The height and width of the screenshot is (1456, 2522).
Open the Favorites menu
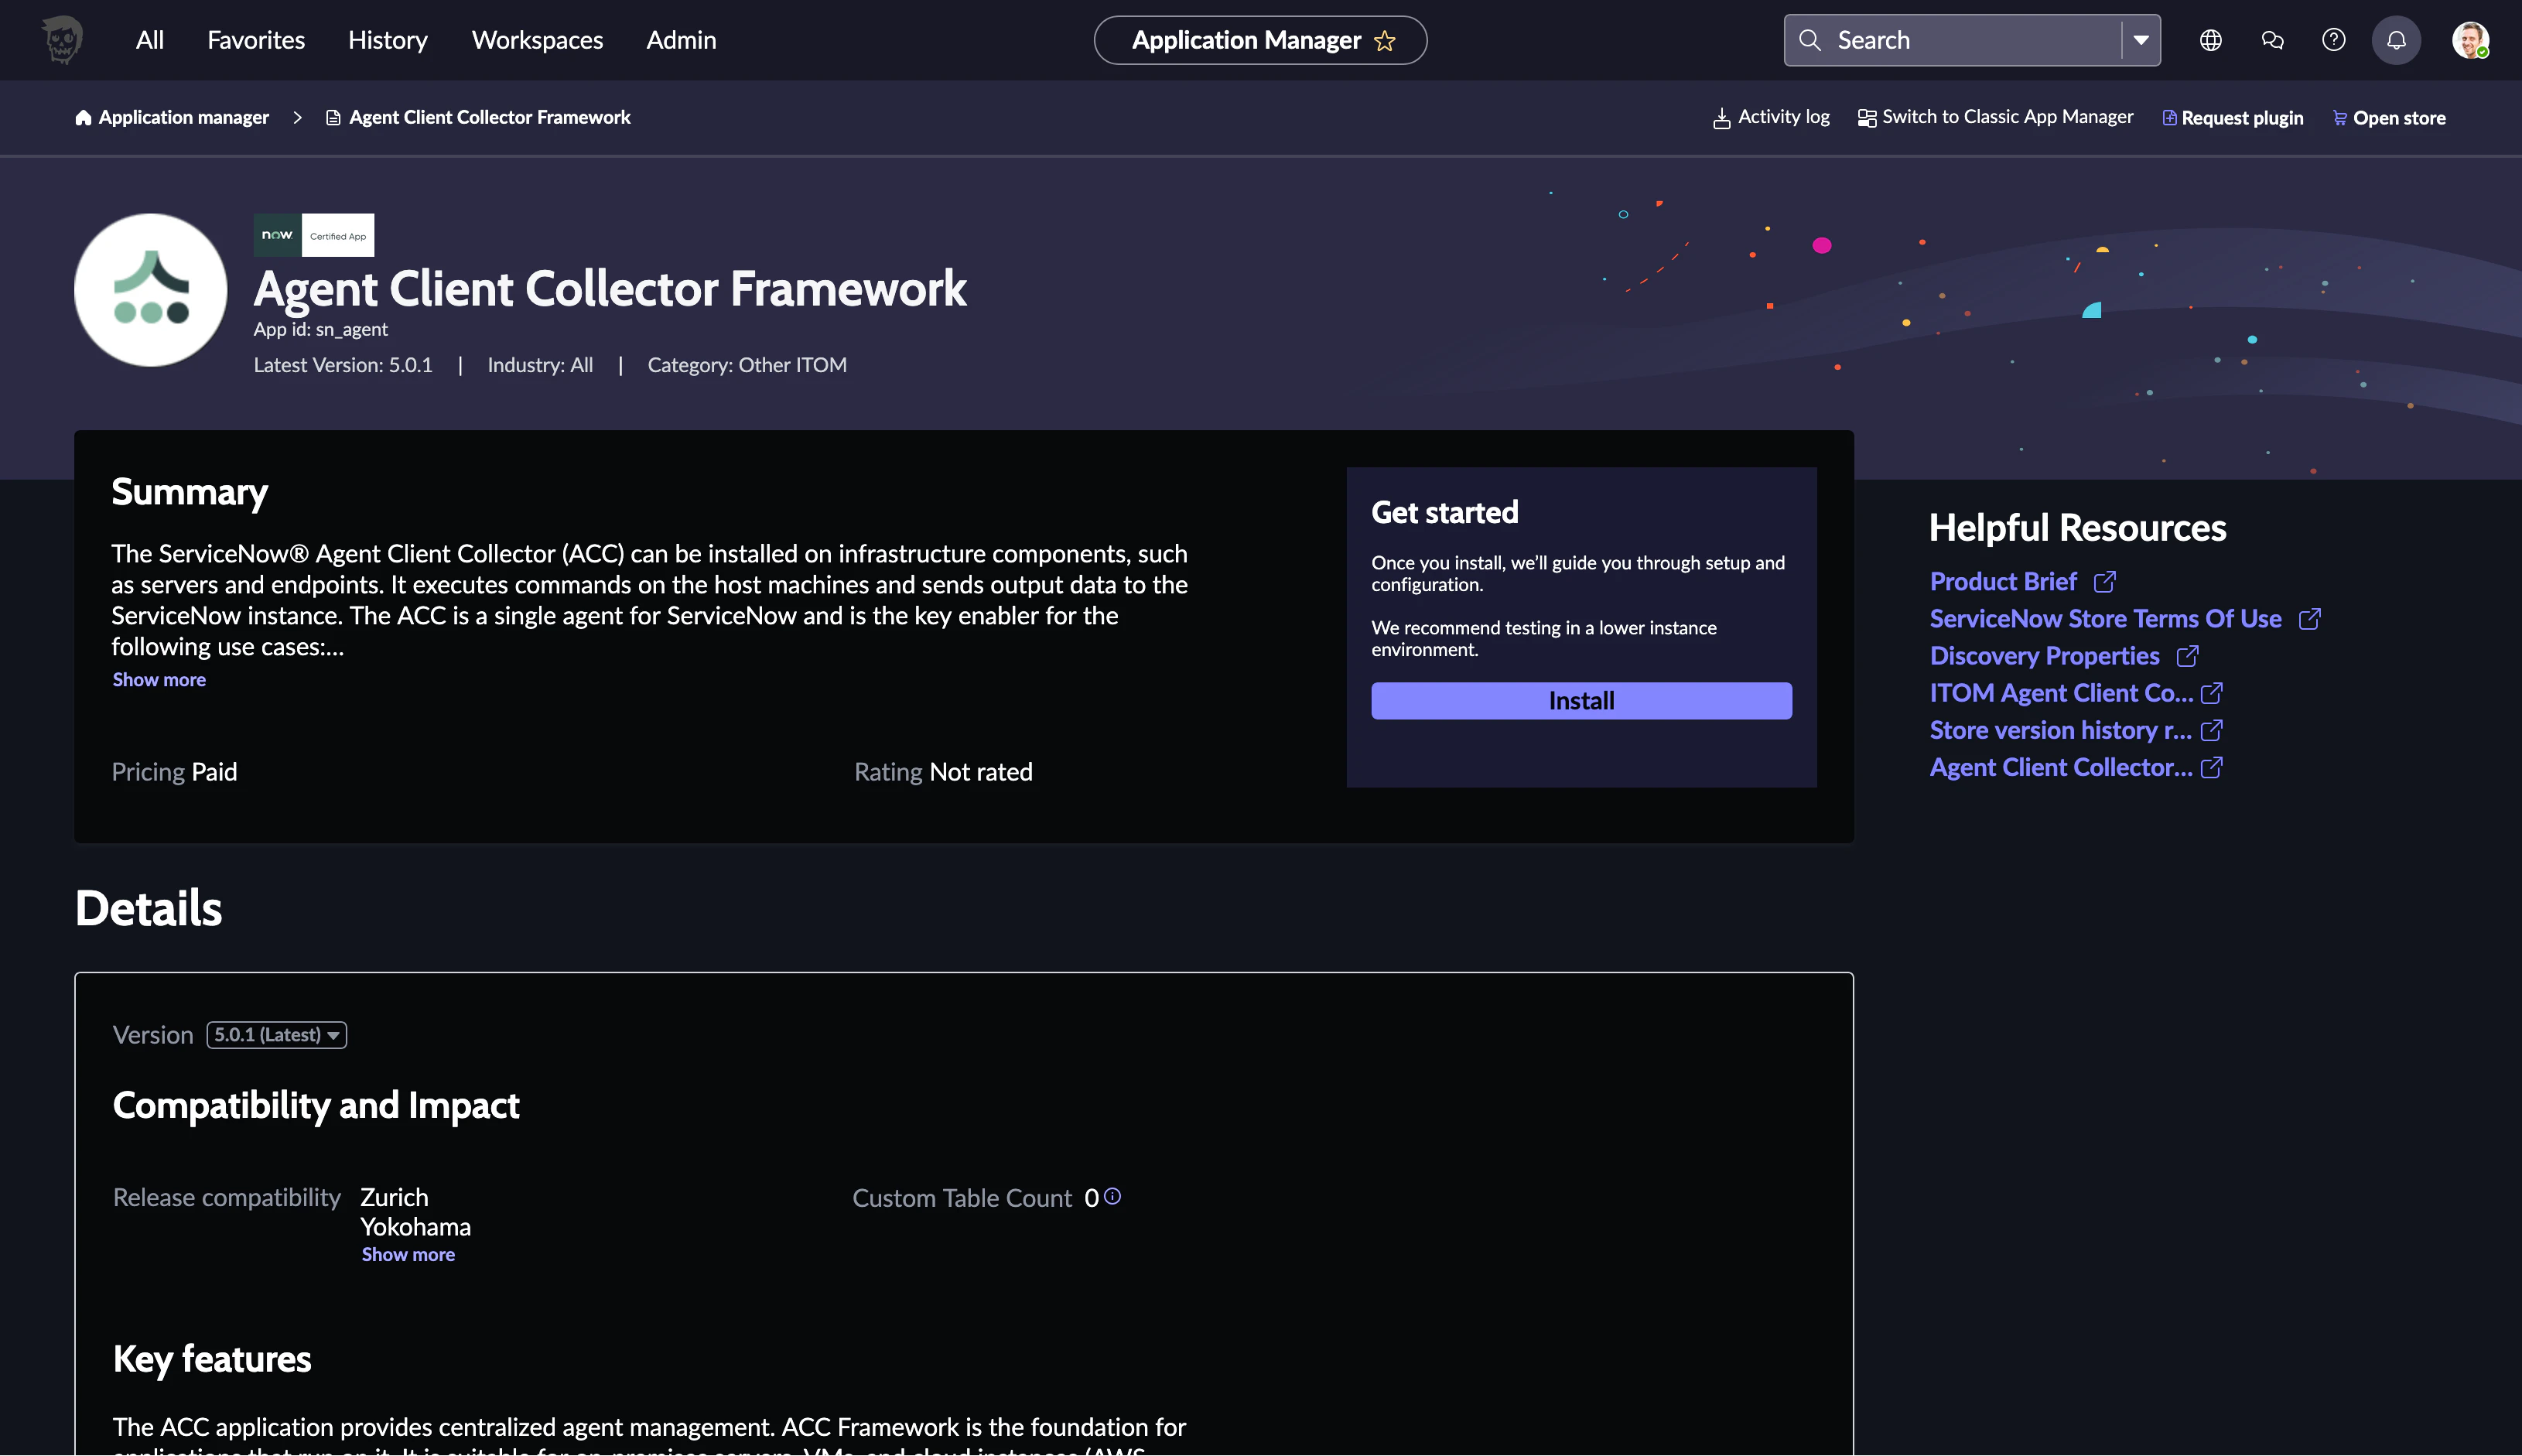tap(256, 40)
